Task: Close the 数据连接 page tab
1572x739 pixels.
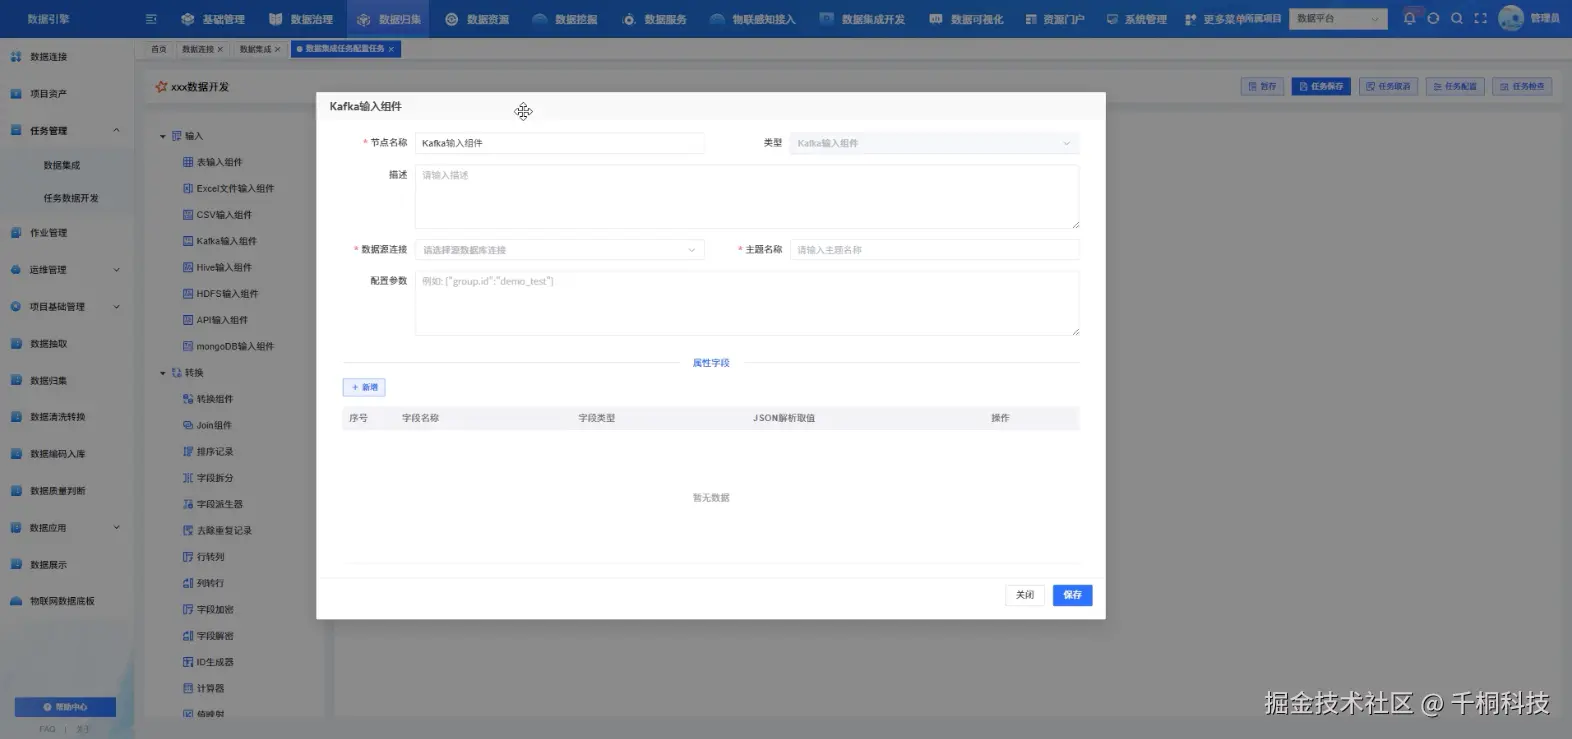Action: click(220, 49)
